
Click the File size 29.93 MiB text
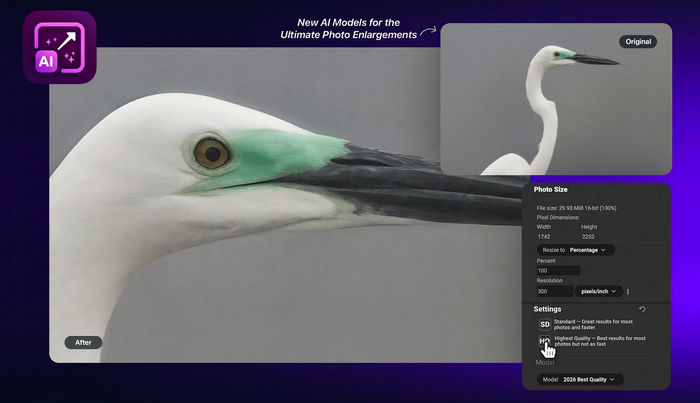pos(576,208)
